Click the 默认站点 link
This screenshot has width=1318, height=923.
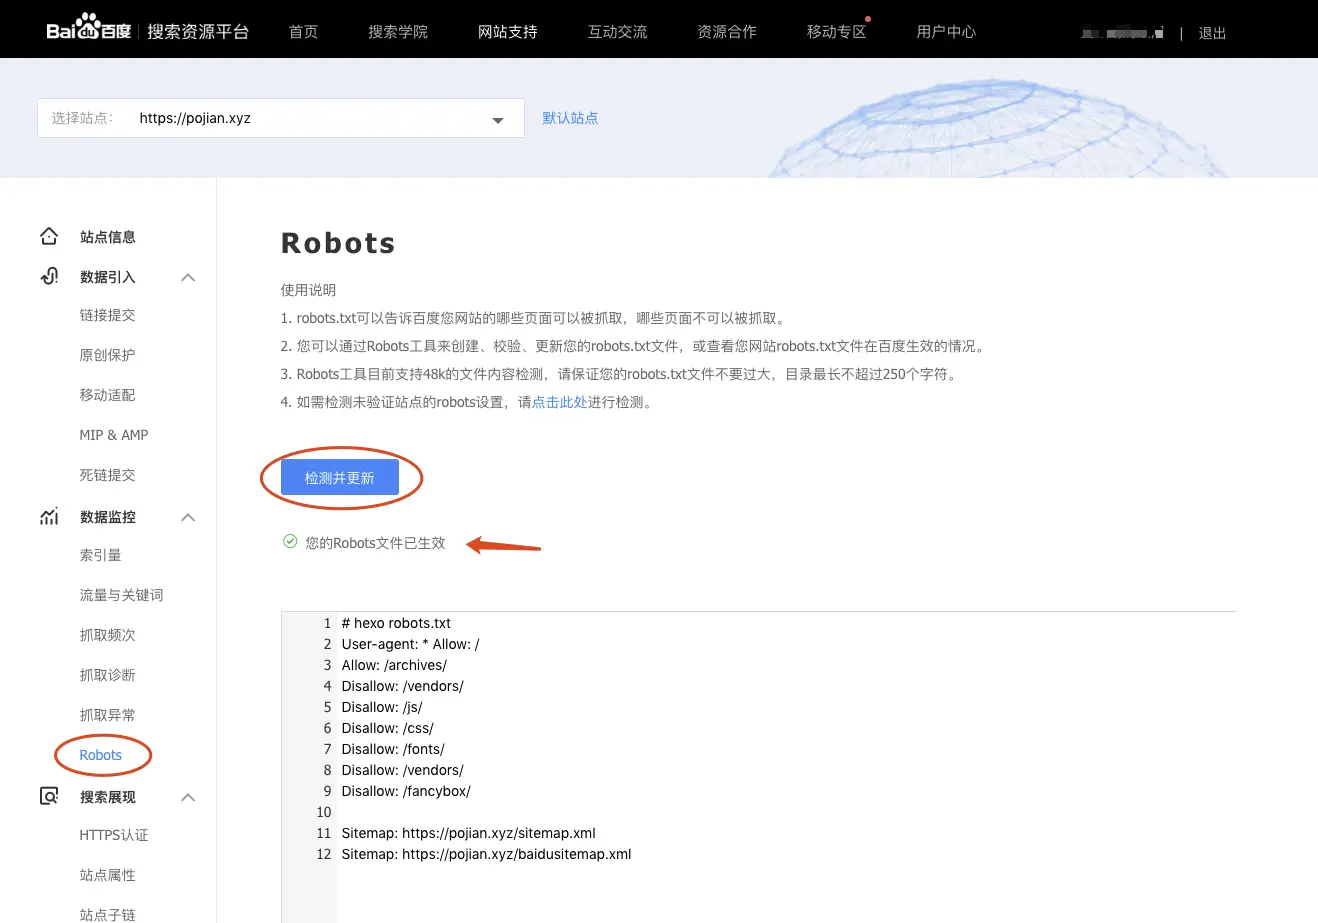[x=570, y=118]
